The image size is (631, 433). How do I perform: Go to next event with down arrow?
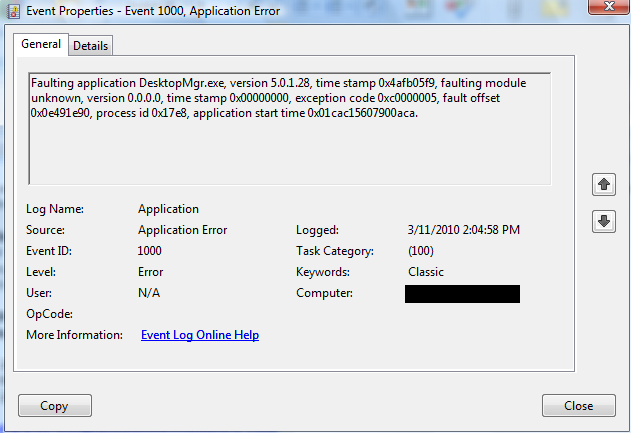click(603, 221)
